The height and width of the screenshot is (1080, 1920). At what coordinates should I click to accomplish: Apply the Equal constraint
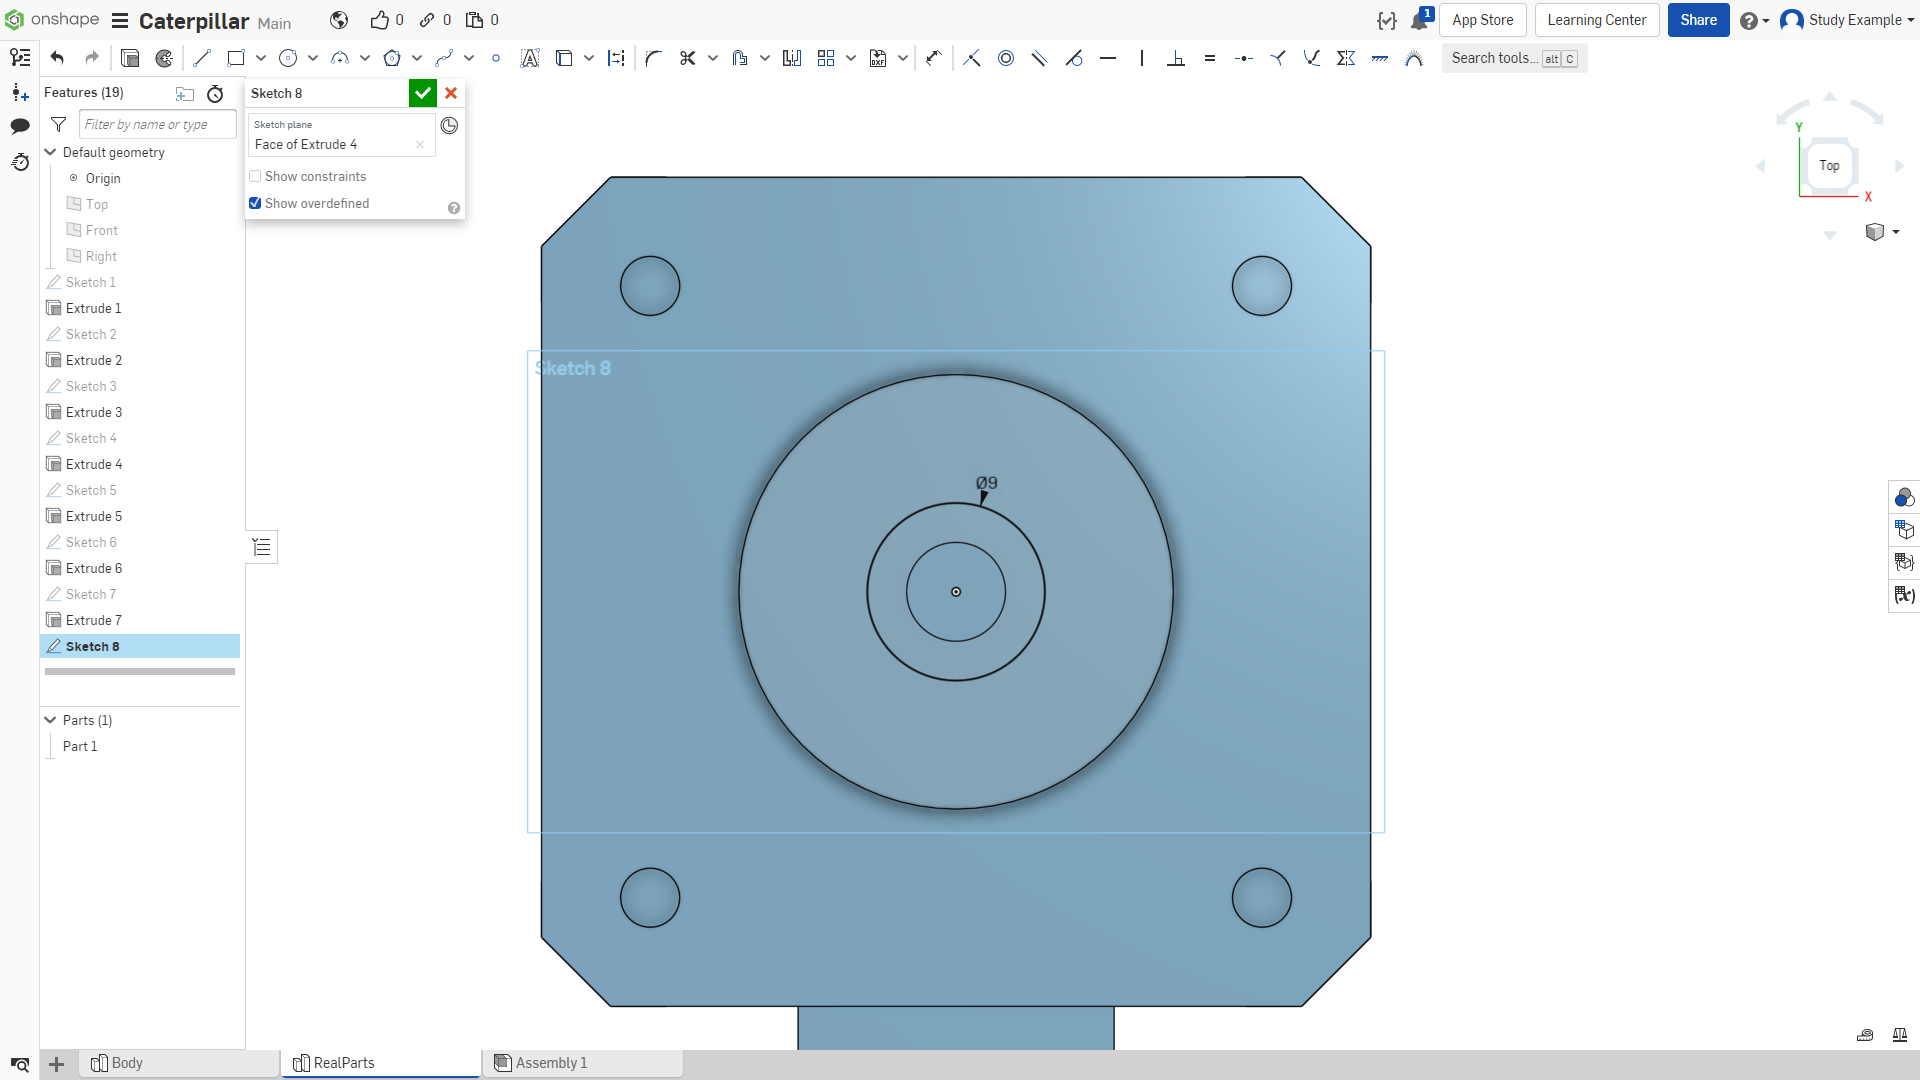pyautogui.click(x=1210, y=58)
